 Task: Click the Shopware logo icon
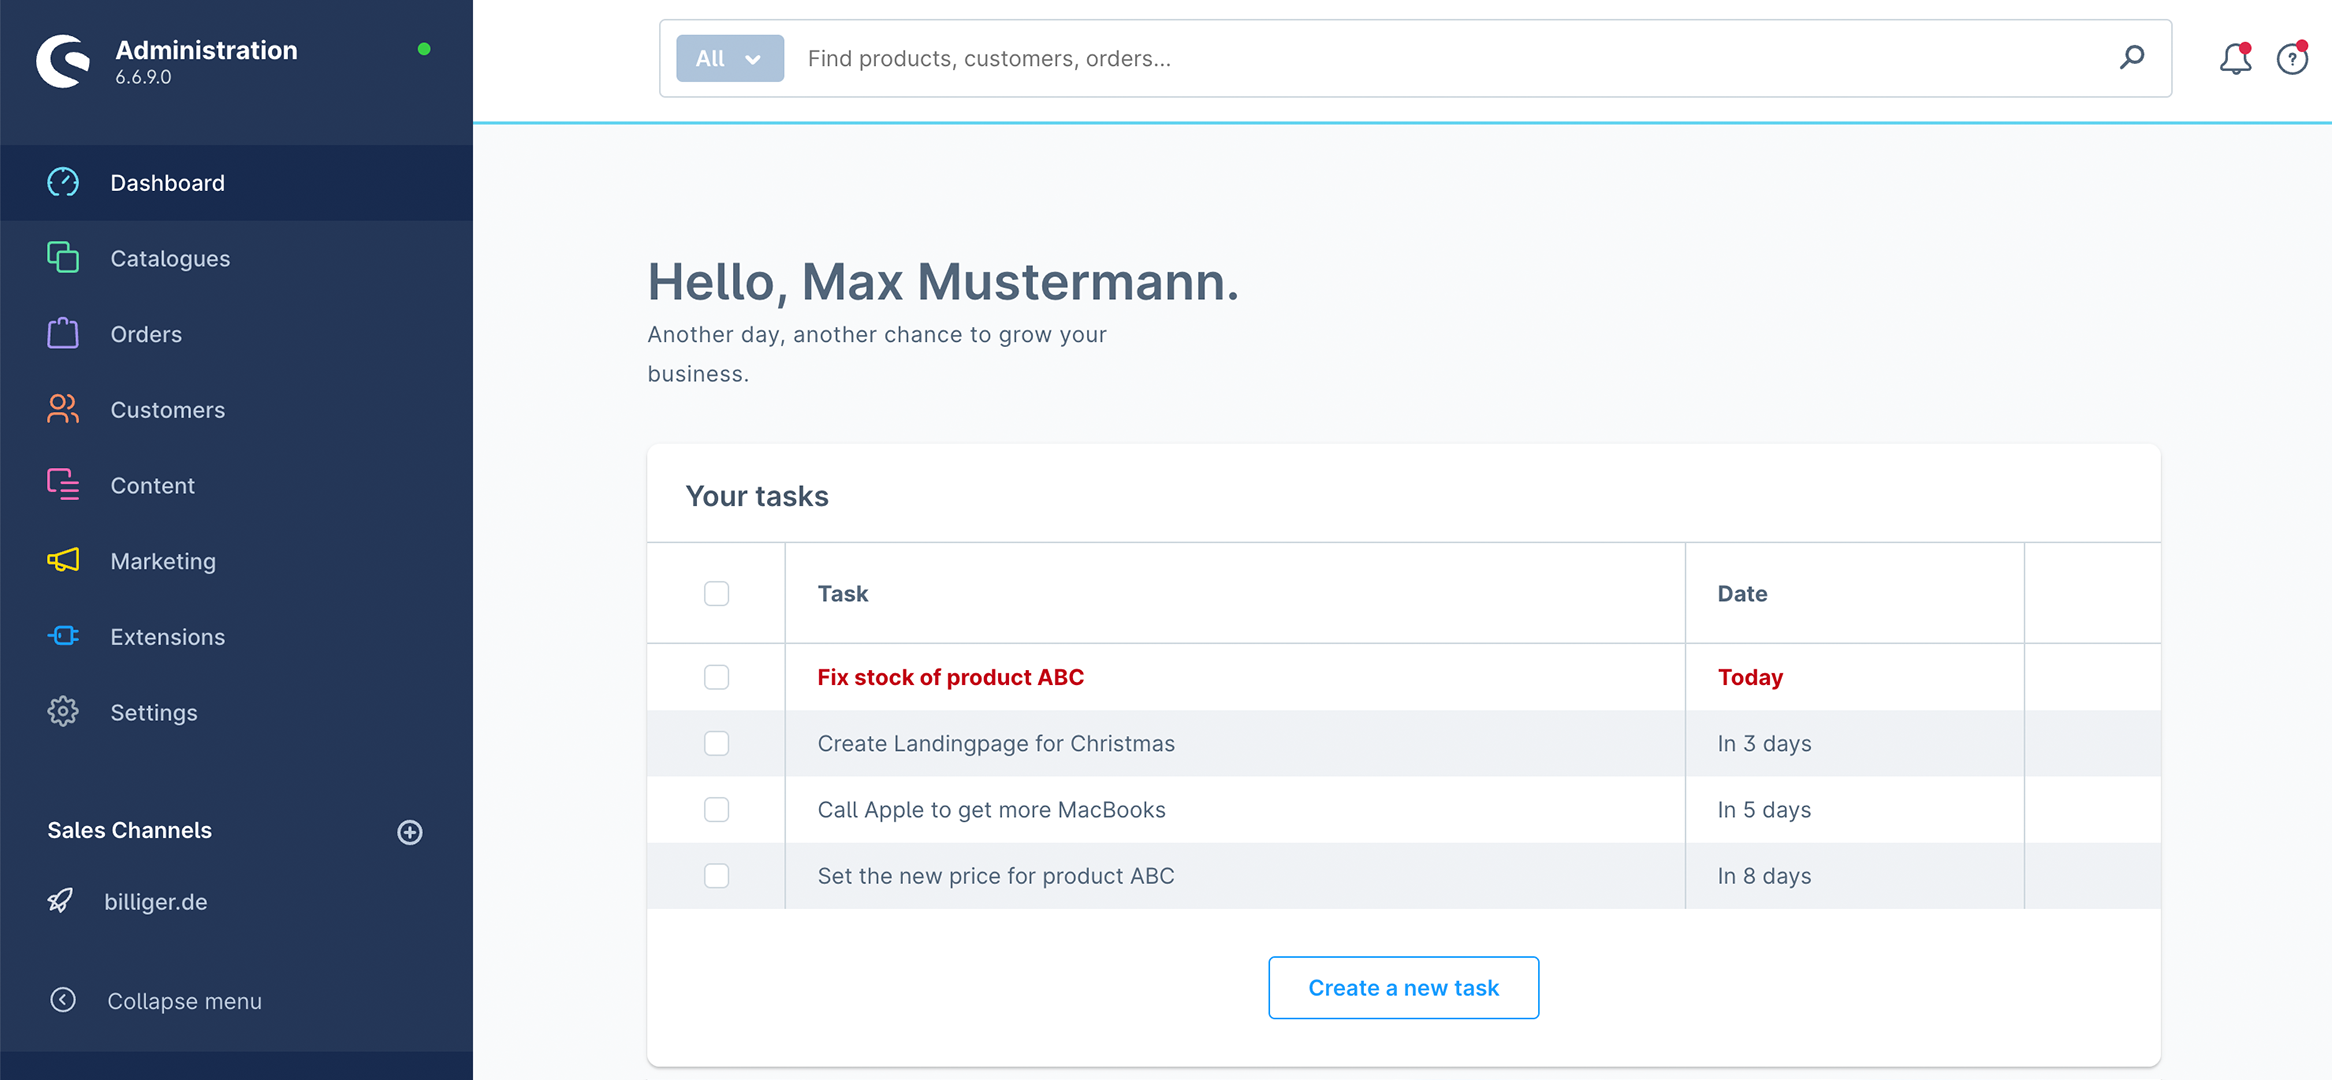point(63,61)
